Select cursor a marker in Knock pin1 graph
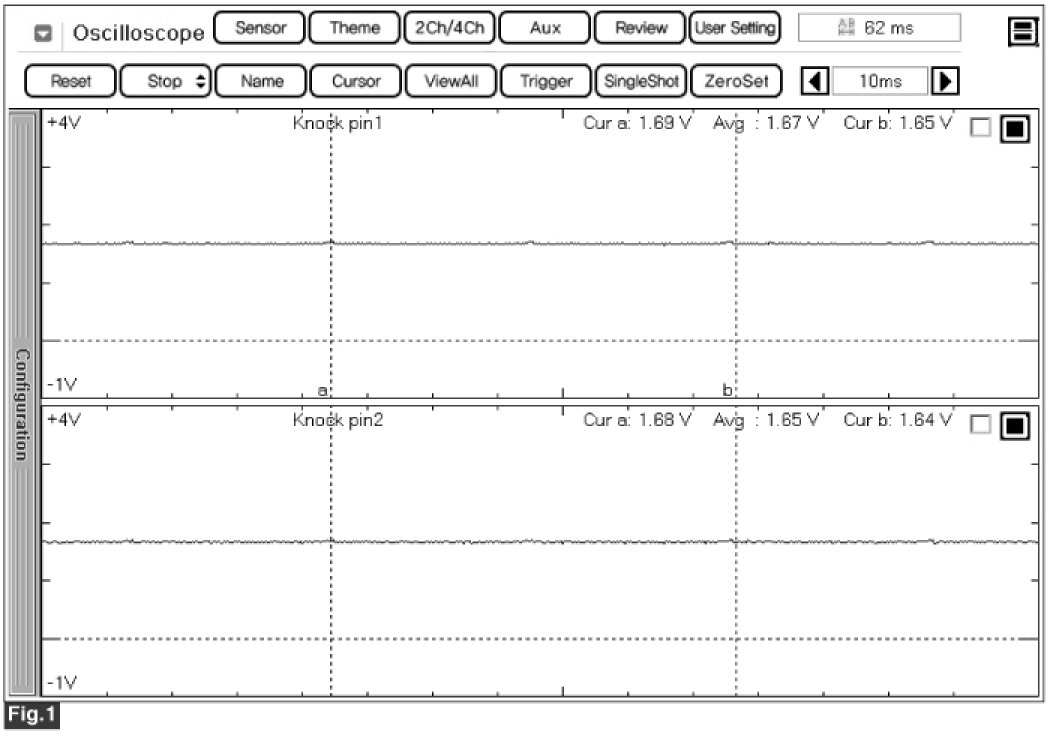This screenshot has width=1050, height=735. coord(323,389)
